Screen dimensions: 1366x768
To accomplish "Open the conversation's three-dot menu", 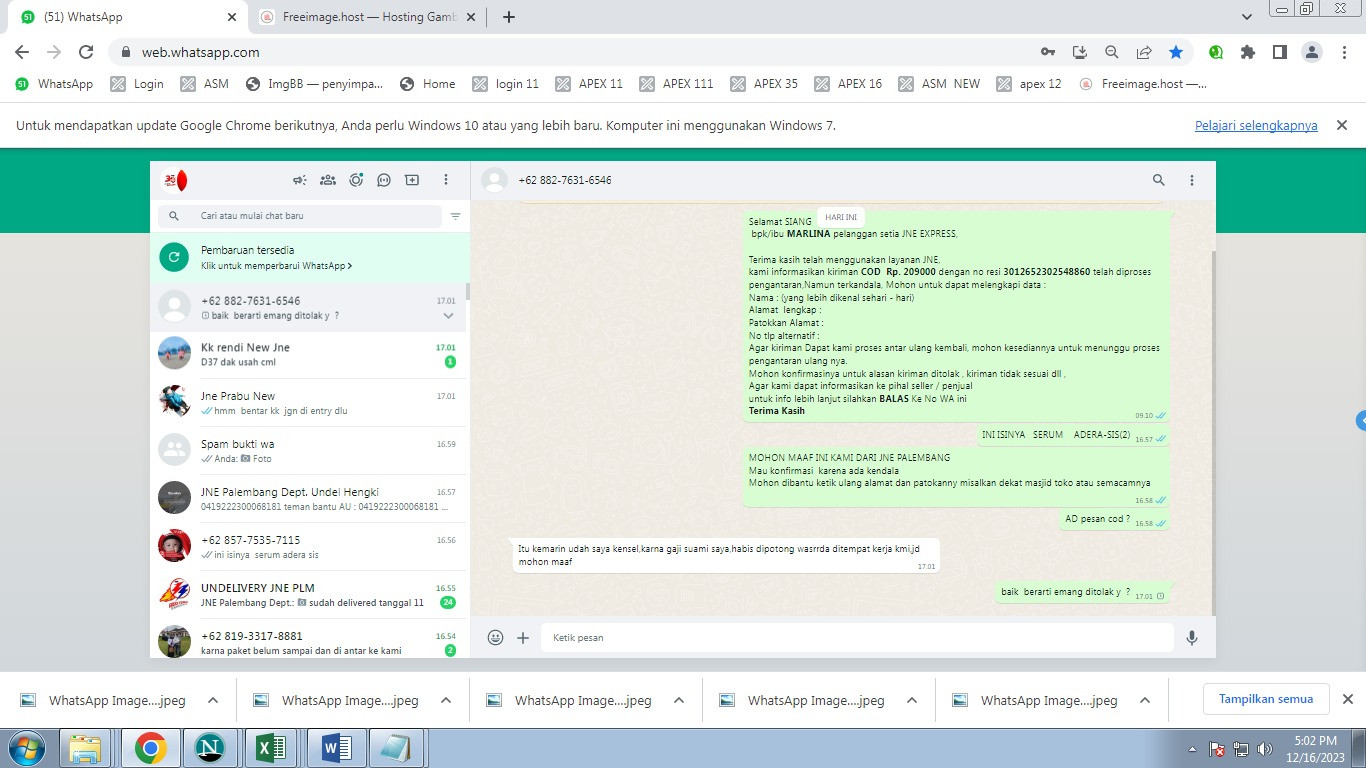I will [1192, 180].
